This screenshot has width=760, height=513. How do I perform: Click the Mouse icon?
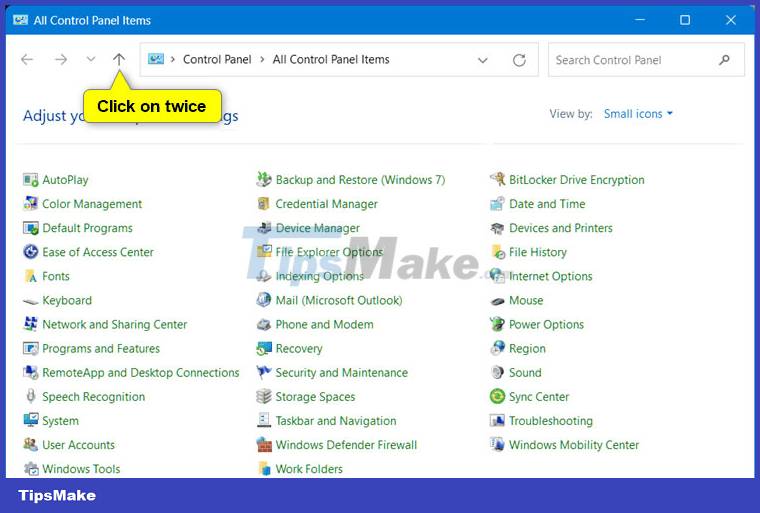(x=497, y=301)
